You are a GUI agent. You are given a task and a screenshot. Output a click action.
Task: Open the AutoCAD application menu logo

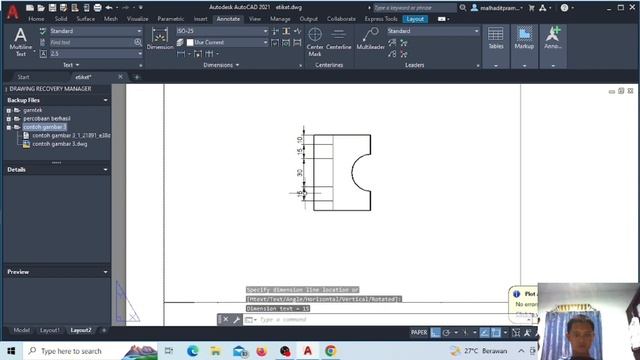coord(13,11)
